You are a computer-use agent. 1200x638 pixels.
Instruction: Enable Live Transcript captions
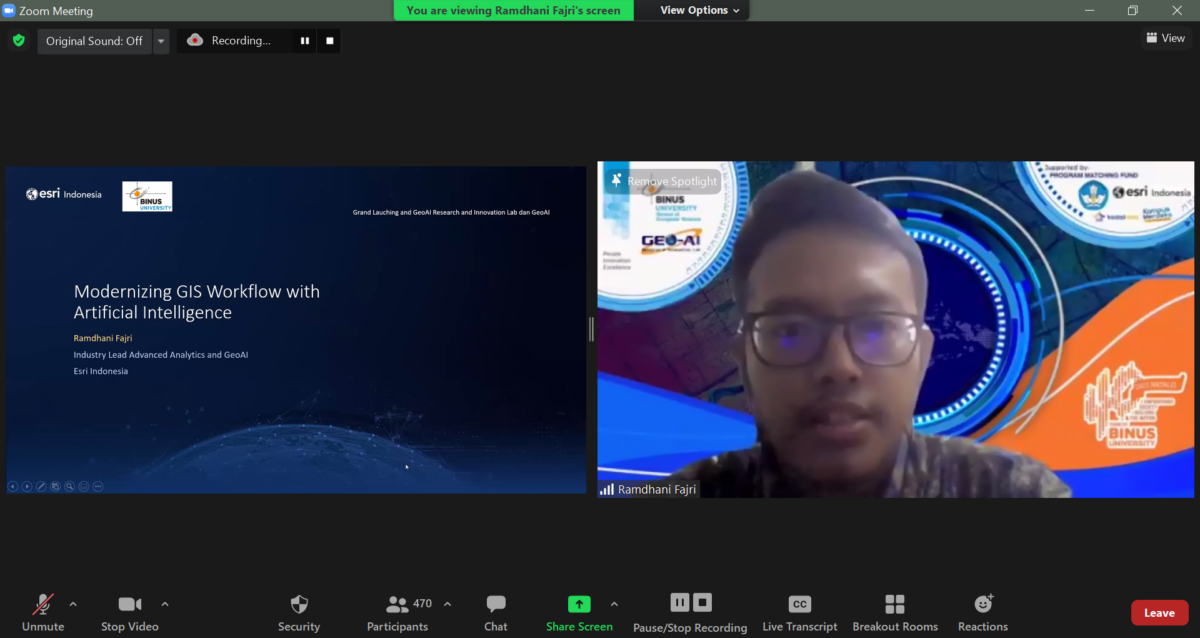pos(800,613)
